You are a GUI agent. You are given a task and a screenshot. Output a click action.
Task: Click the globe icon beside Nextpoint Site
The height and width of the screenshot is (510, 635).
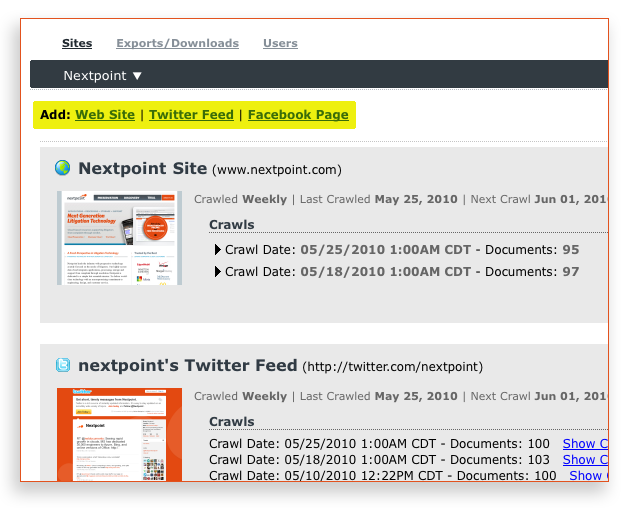point(62,168)
